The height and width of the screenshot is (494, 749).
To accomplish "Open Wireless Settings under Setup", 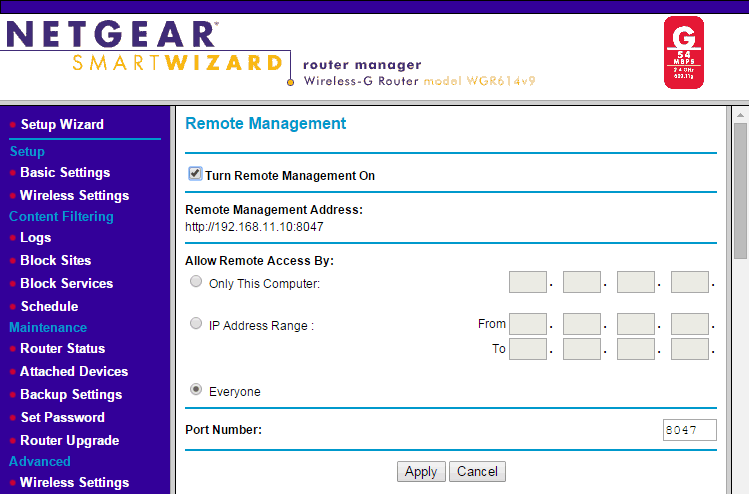I will pos(74,195).
